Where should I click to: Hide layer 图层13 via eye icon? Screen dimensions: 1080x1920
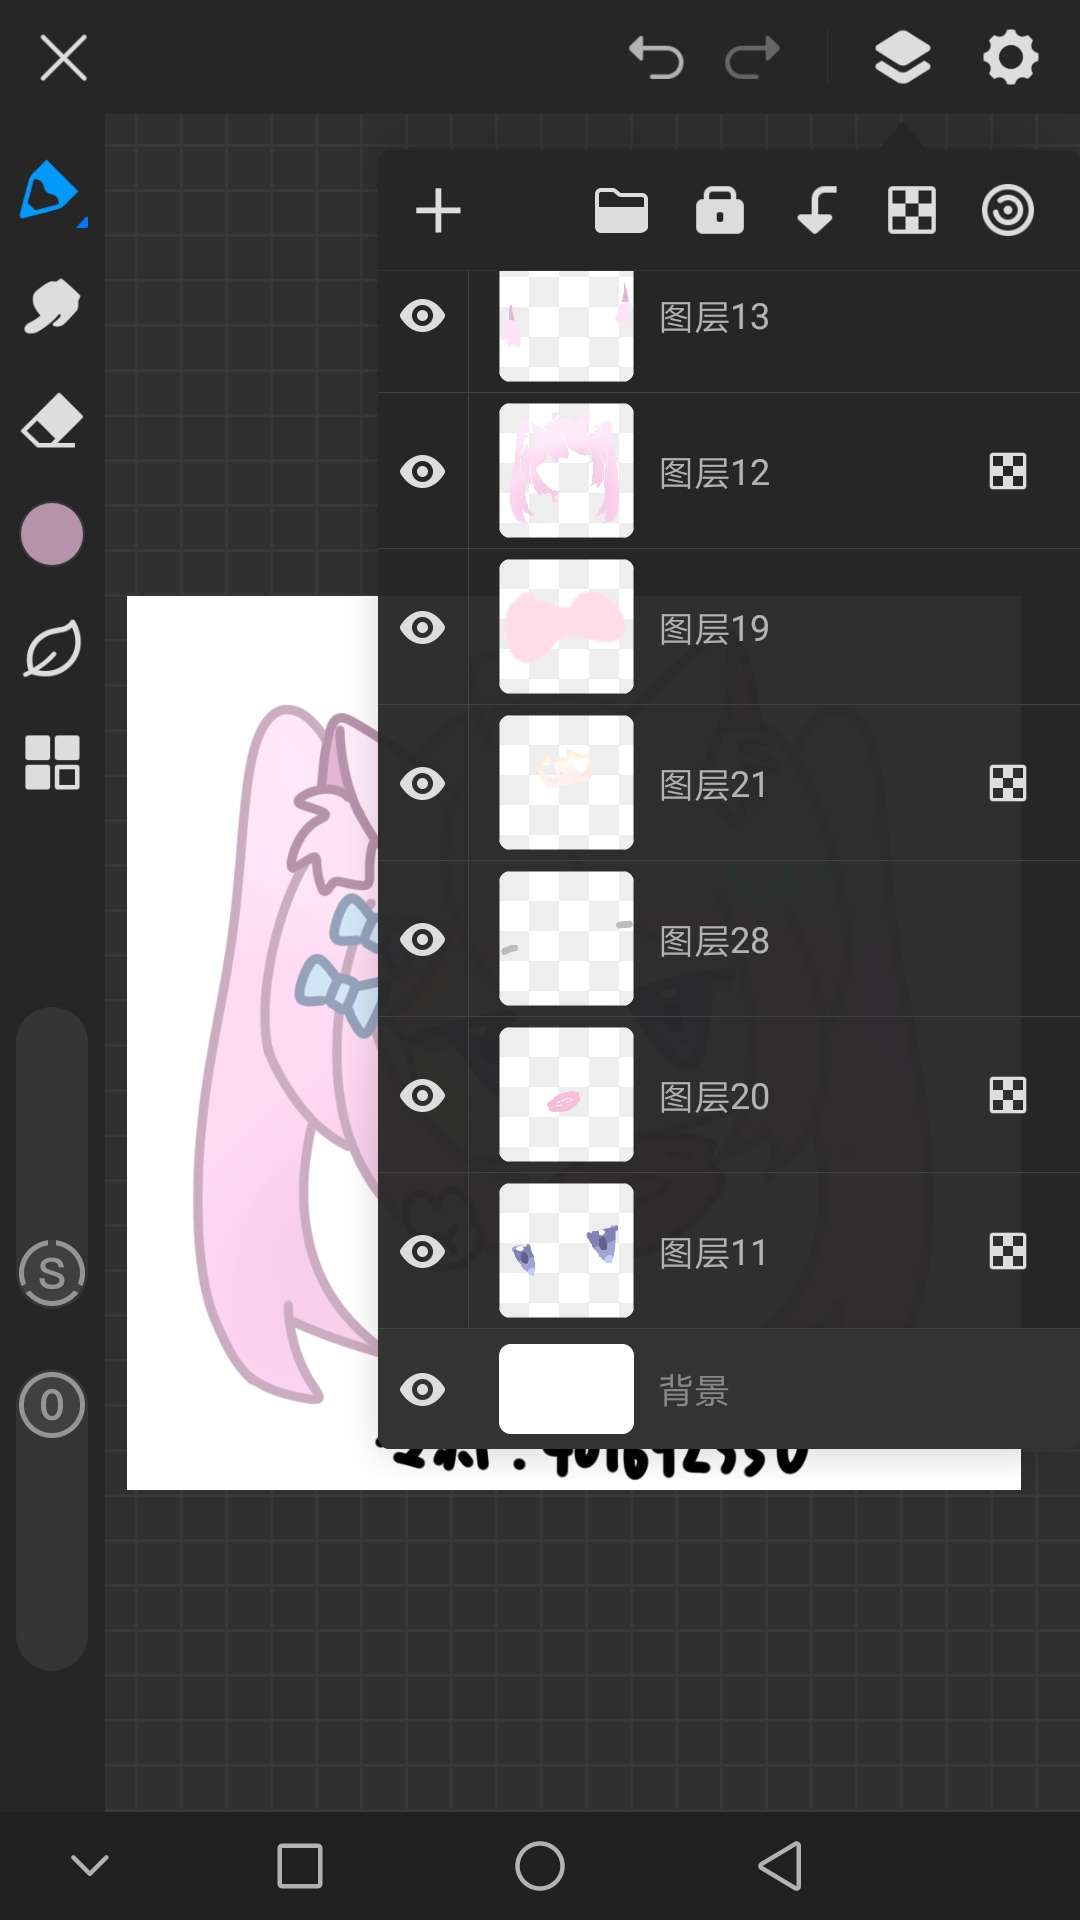[x=422, y=316]
